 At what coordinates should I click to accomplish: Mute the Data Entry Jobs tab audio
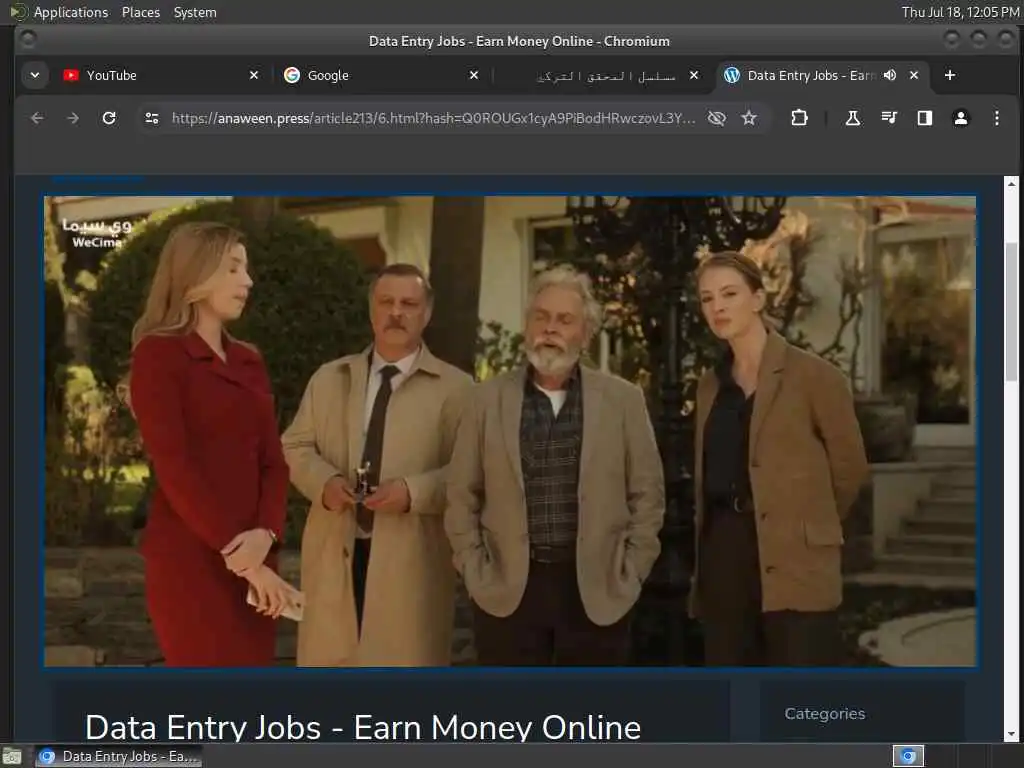coord(890,75)
